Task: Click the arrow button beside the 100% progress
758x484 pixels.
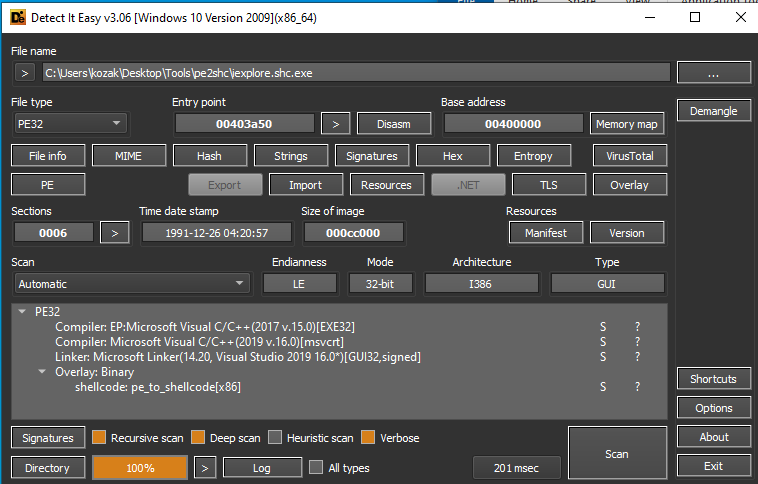Action: (204, 467)
